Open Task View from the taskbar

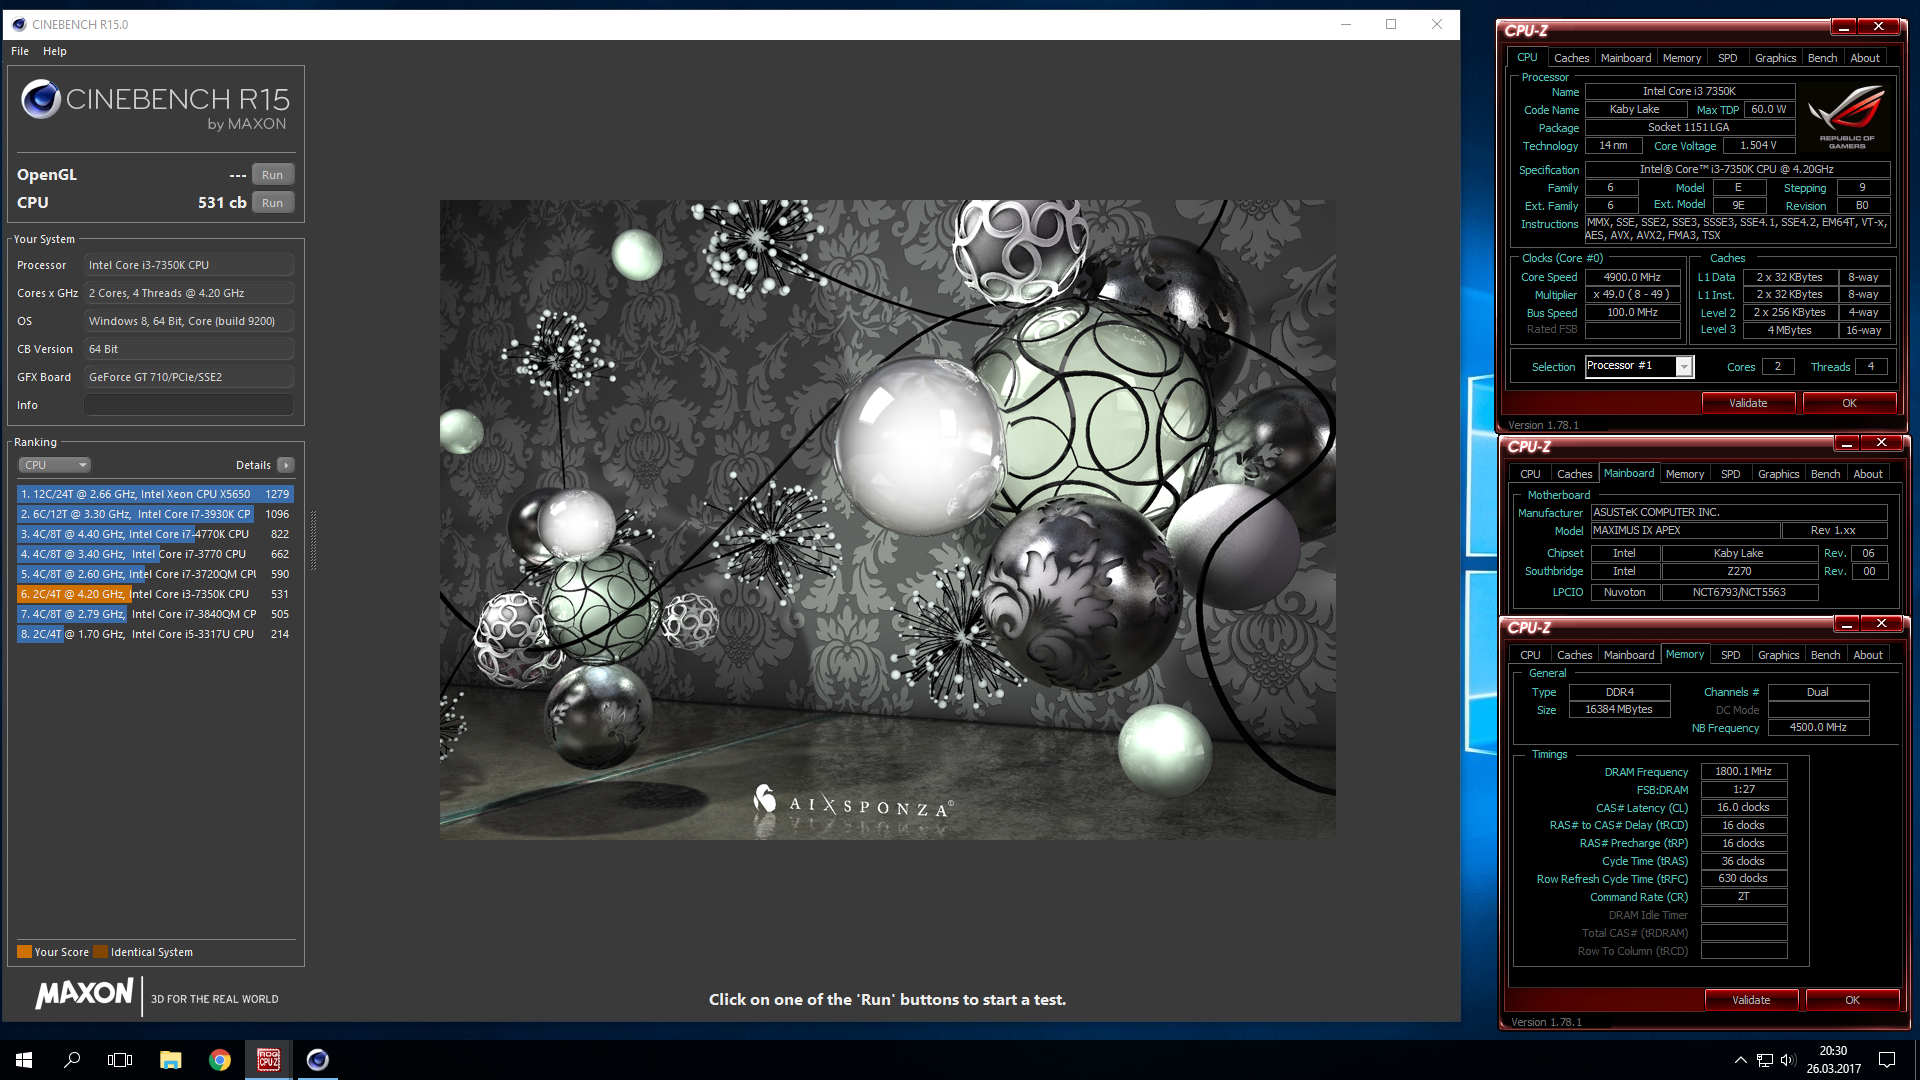pos(120,1060)
